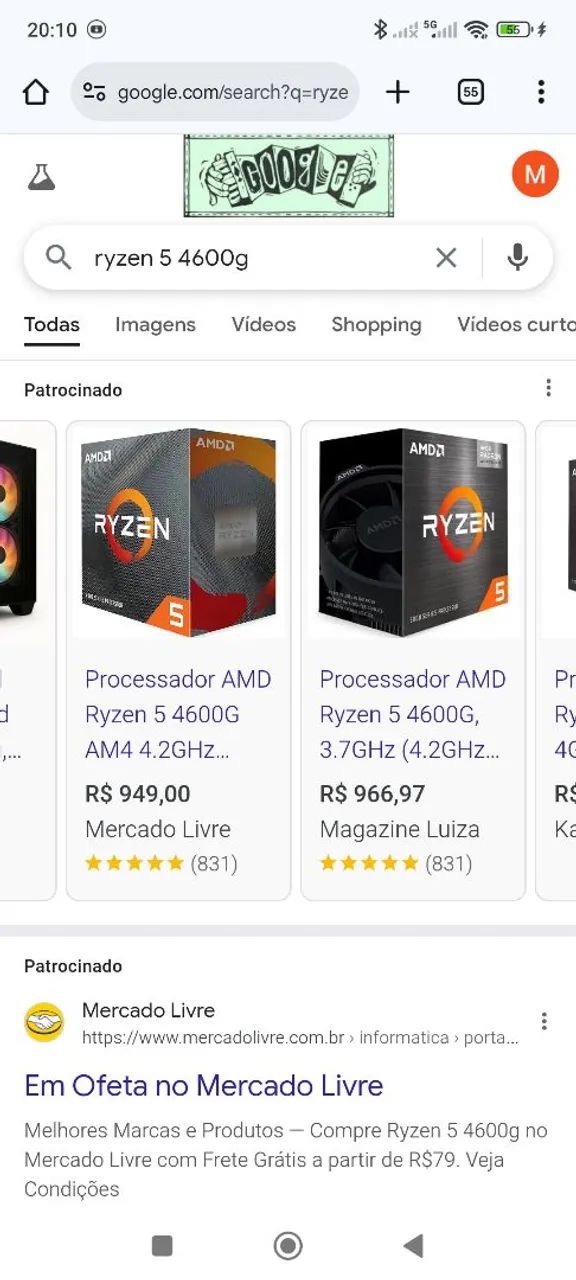The height and width of the screenshot is (1280, 576).
Task: Tap the Google account avatar M
Action: (x=536, y=173)
